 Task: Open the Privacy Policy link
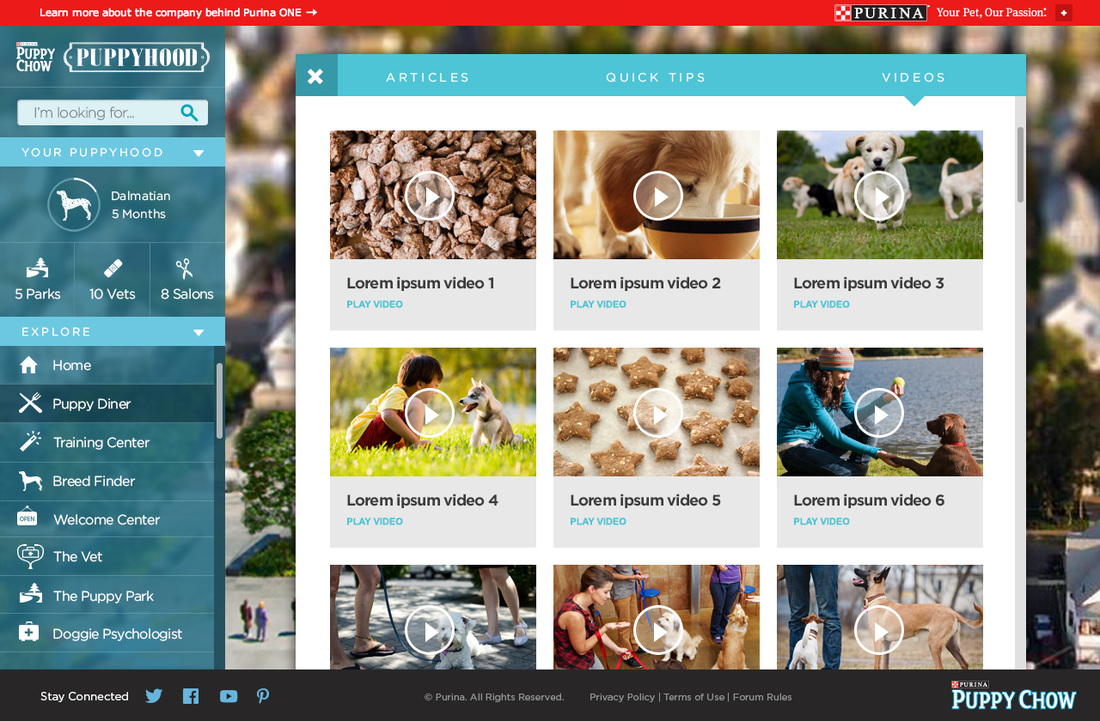click(x=622, y=697)
